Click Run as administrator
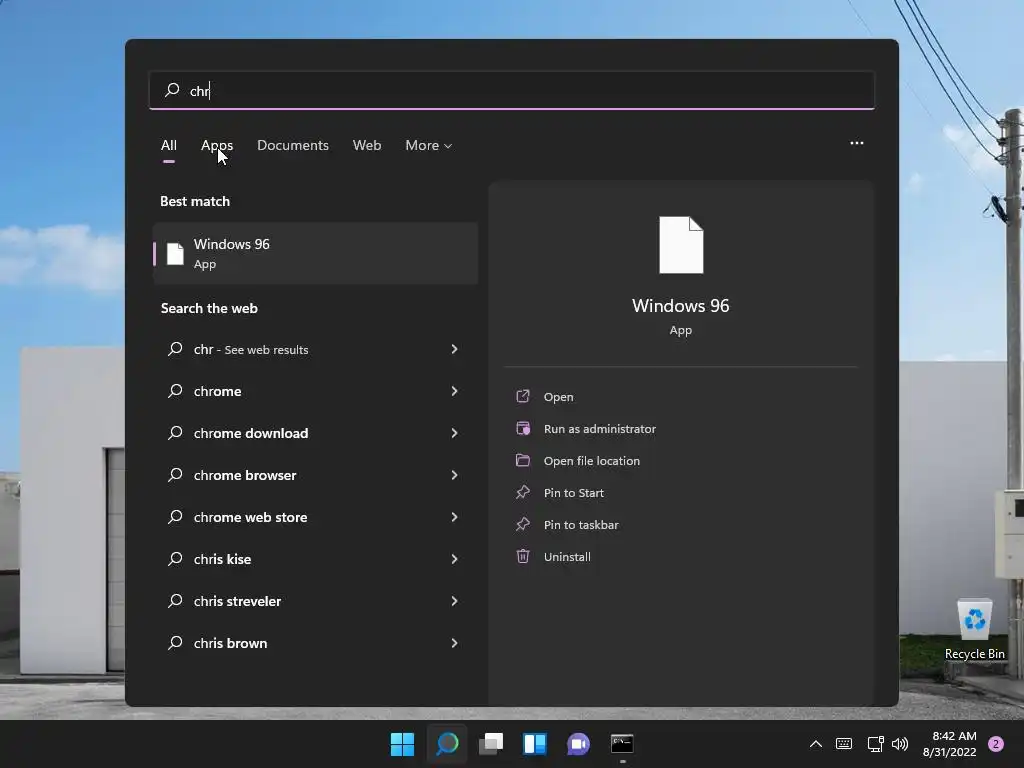Viewport: 1024px width, 768px height. tap(600, 428)
